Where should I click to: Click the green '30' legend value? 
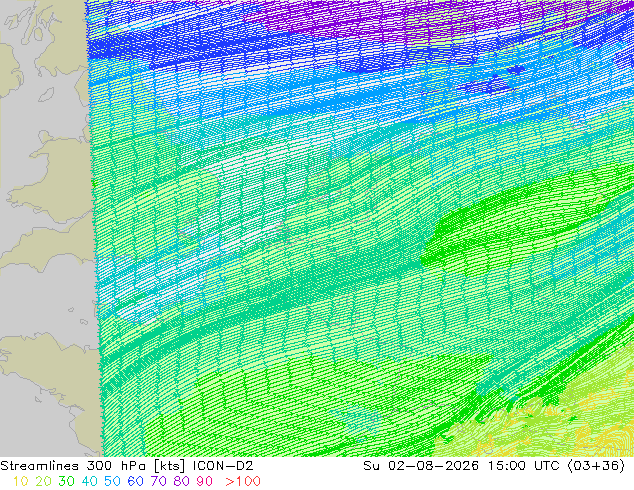click(66, 481)
